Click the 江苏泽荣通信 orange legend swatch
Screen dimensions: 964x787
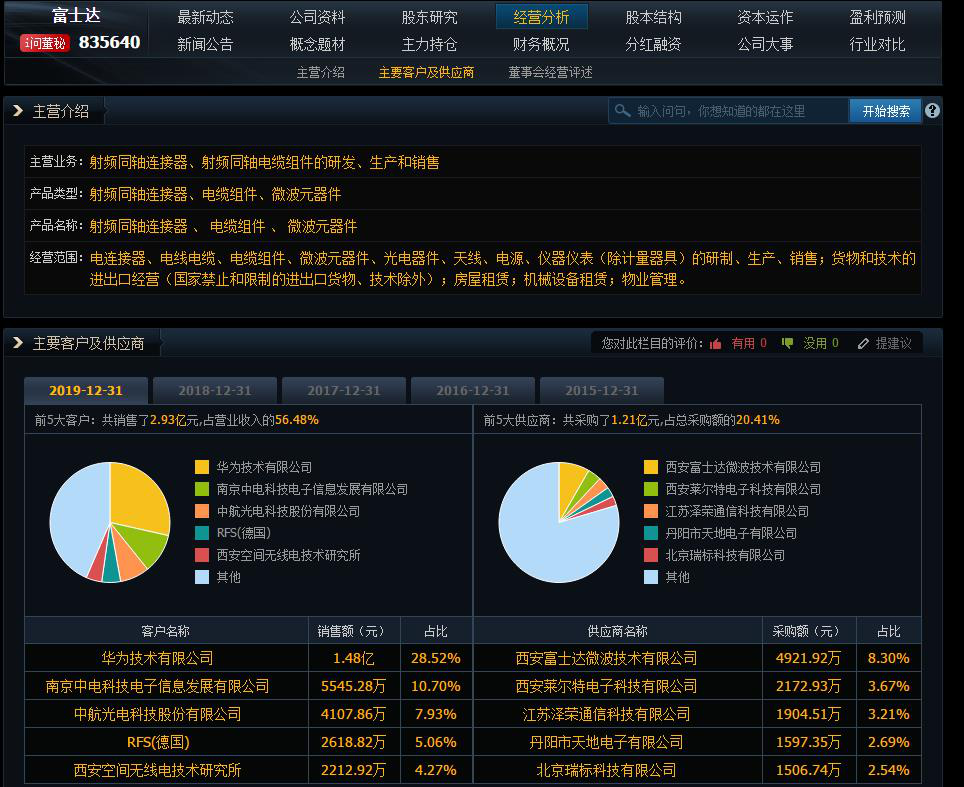pos(651,511)
